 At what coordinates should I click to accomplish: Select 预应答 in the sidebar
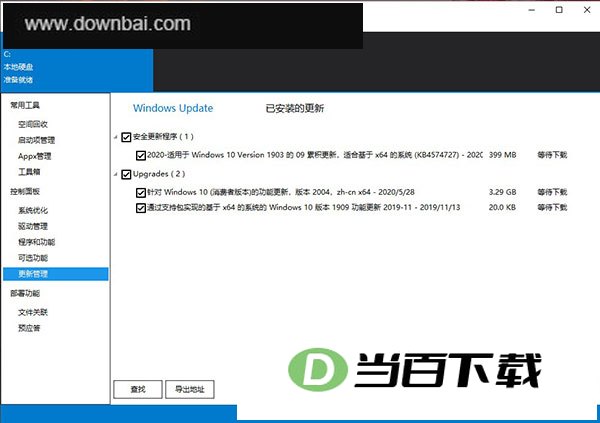coord(29,328)
